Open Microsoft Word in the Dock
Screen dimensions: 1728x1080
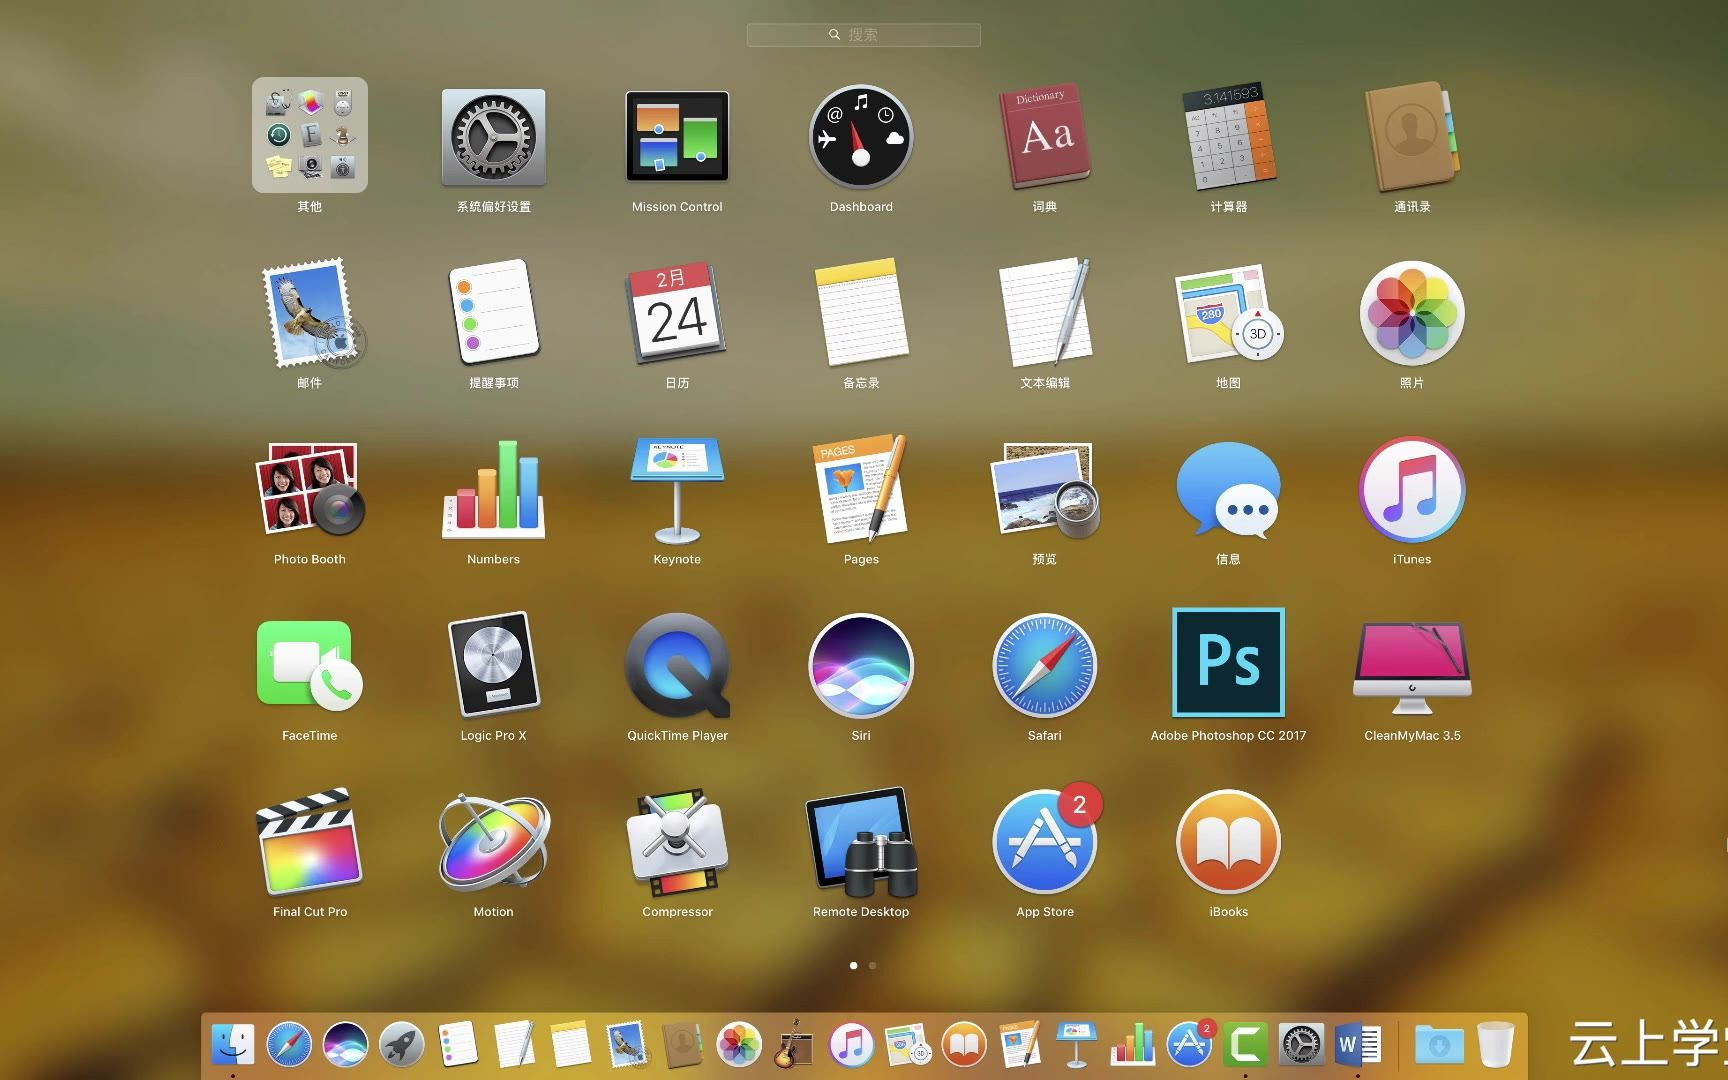(x=1358, y=1045)
